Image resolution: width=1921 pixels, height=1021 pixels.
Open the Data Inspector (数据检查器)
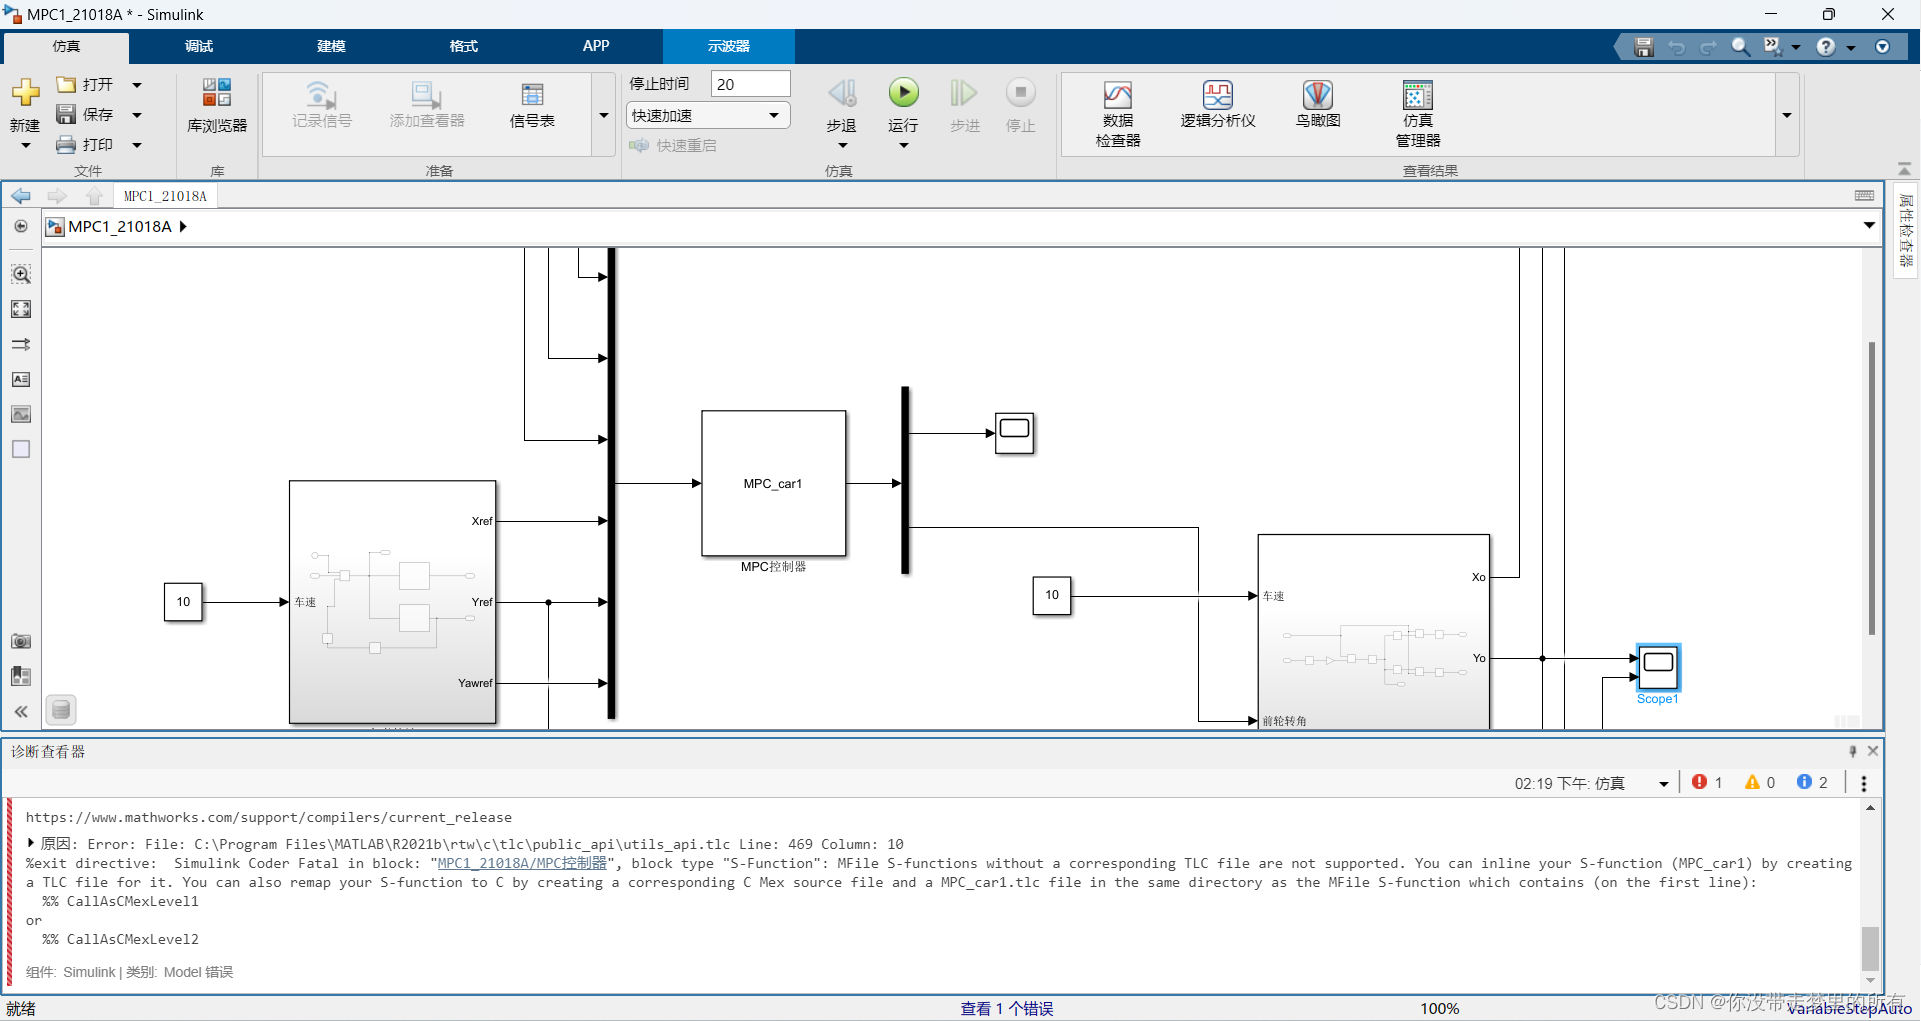pyautogui.click(x=1118, y=95)
